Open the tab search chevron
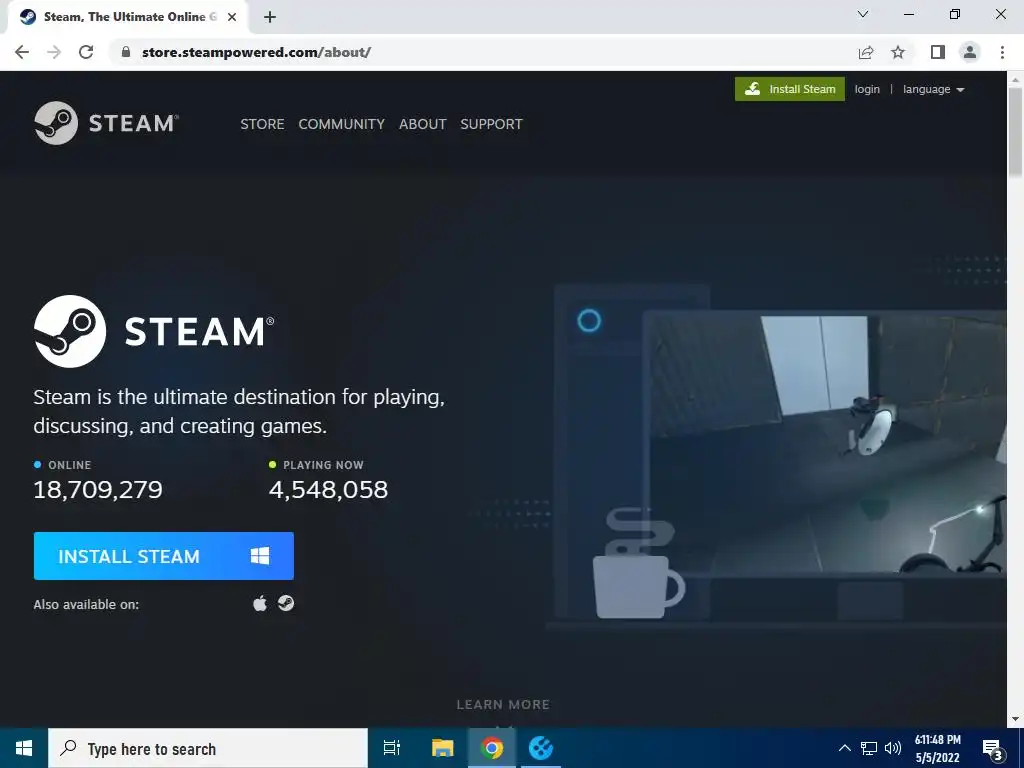The width and height of the screenshot is (1024, 768). (x=863, y=14)
